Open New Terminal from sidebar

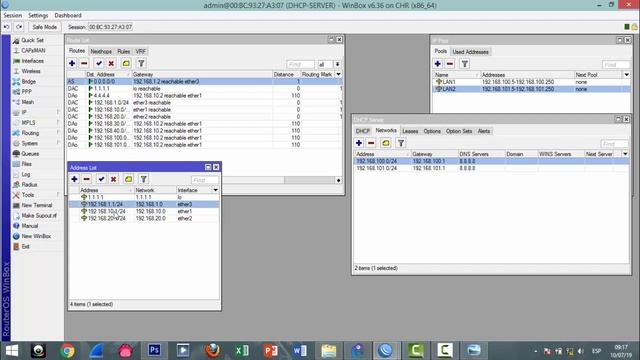point(37,205)
